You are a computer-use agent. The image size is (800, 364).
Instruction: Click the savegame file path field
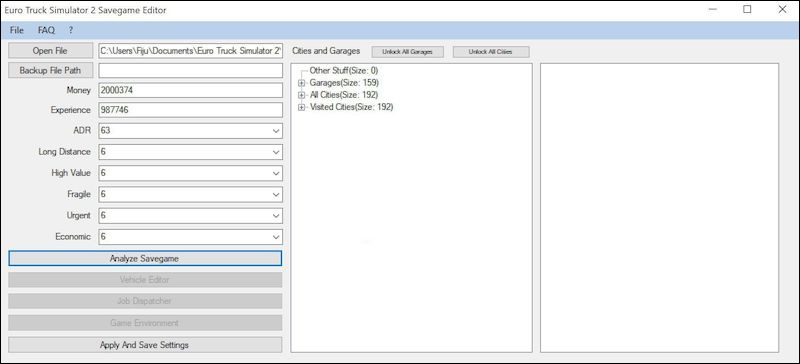pyautogui.click(x=190, y=51)
